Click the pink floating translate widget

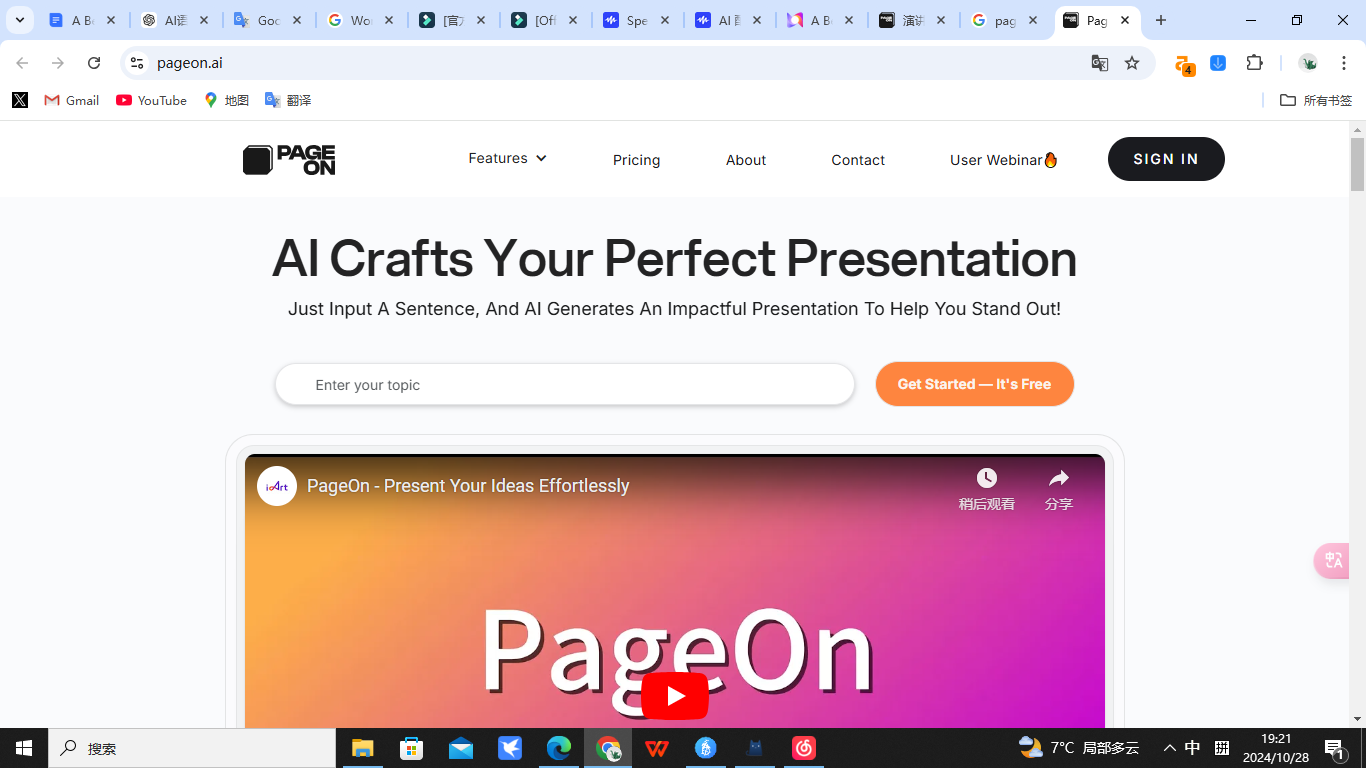1333,560
